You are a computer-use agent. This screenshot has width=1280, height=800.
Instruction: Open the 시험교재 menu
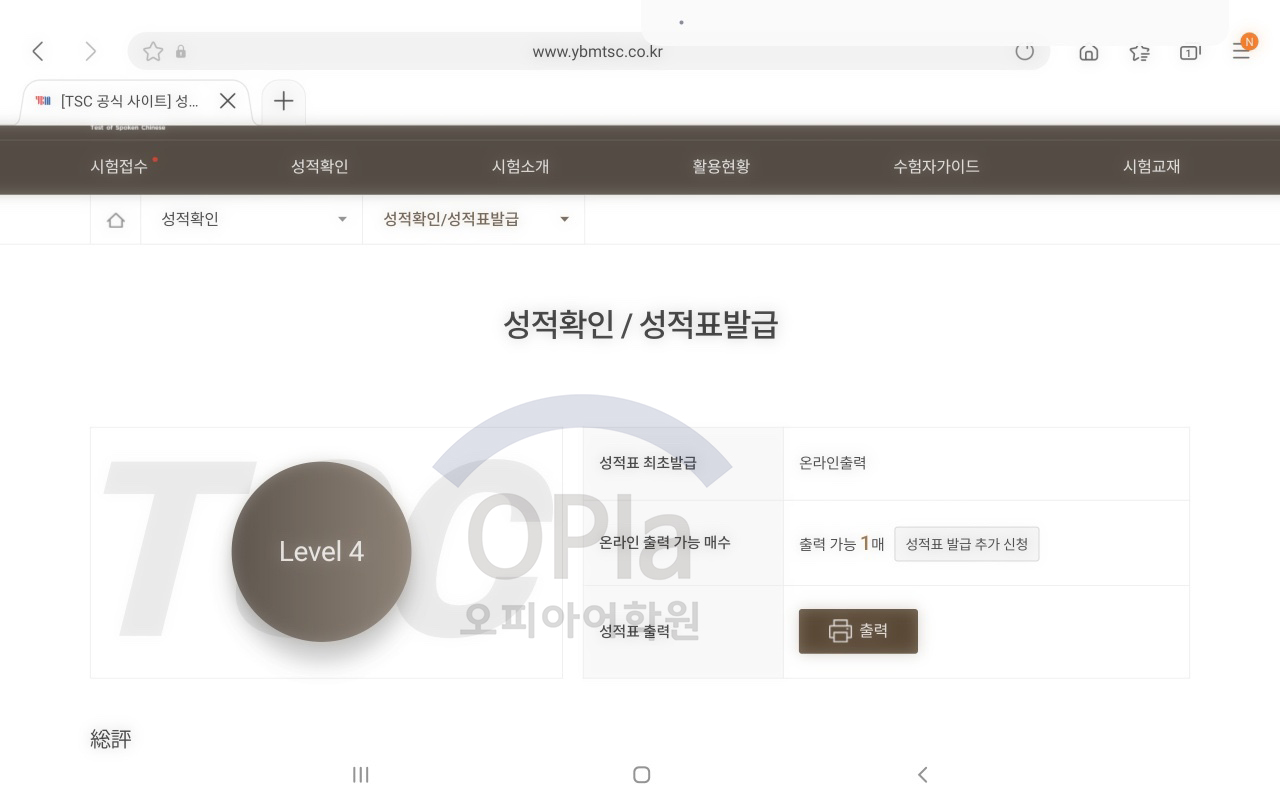click(1151, 166)
